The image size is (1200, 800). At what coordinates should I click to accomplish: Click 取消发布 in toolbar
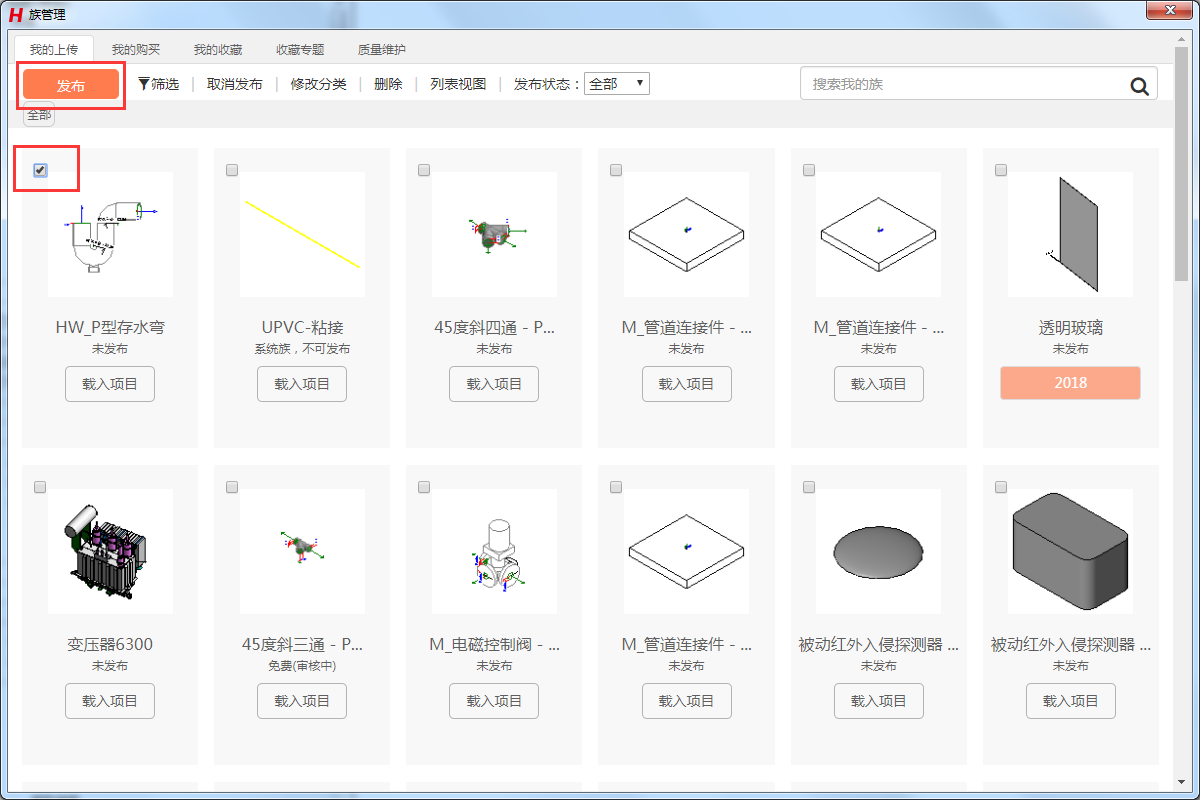[x=235, y=84]
